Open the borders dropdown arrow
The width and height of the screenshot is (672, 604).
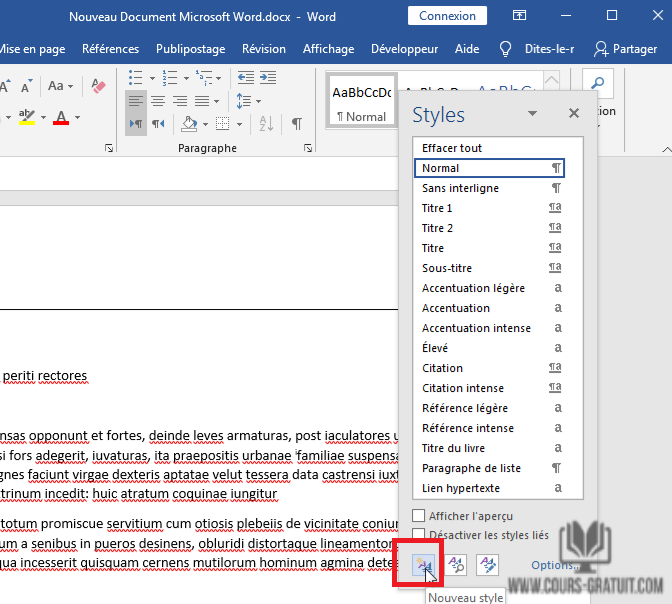[240, 124]
